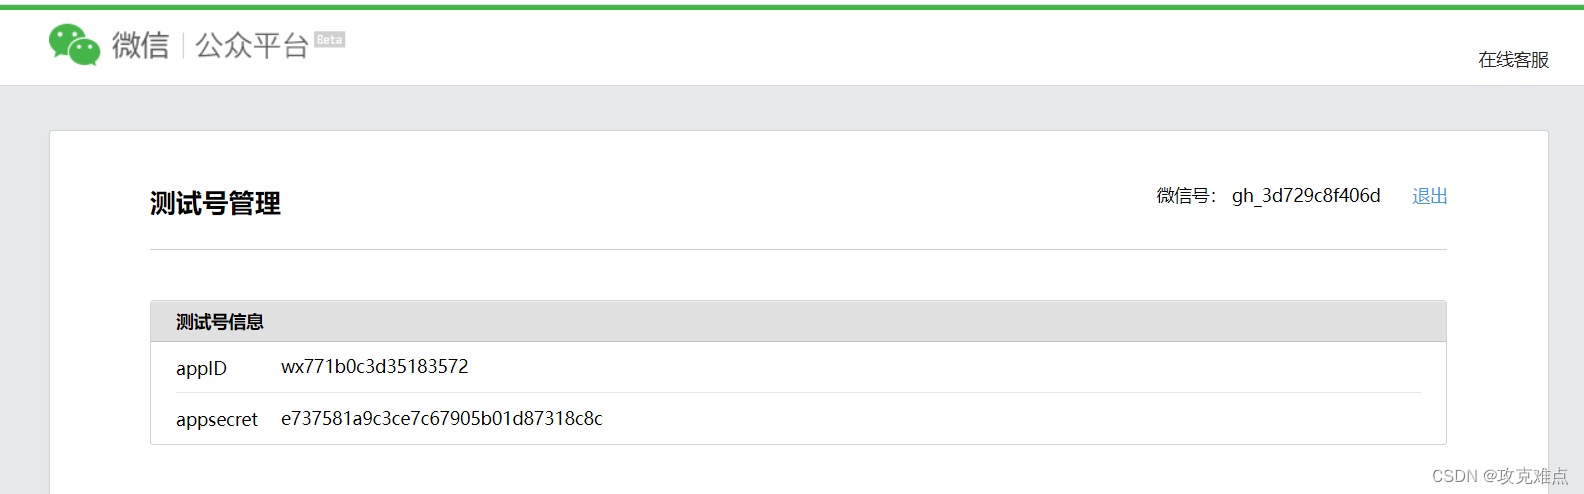Click the Beta badge next to 公众平台
Image resolution: width=1584 pixels, height=494 pixels.
(329, 40)
